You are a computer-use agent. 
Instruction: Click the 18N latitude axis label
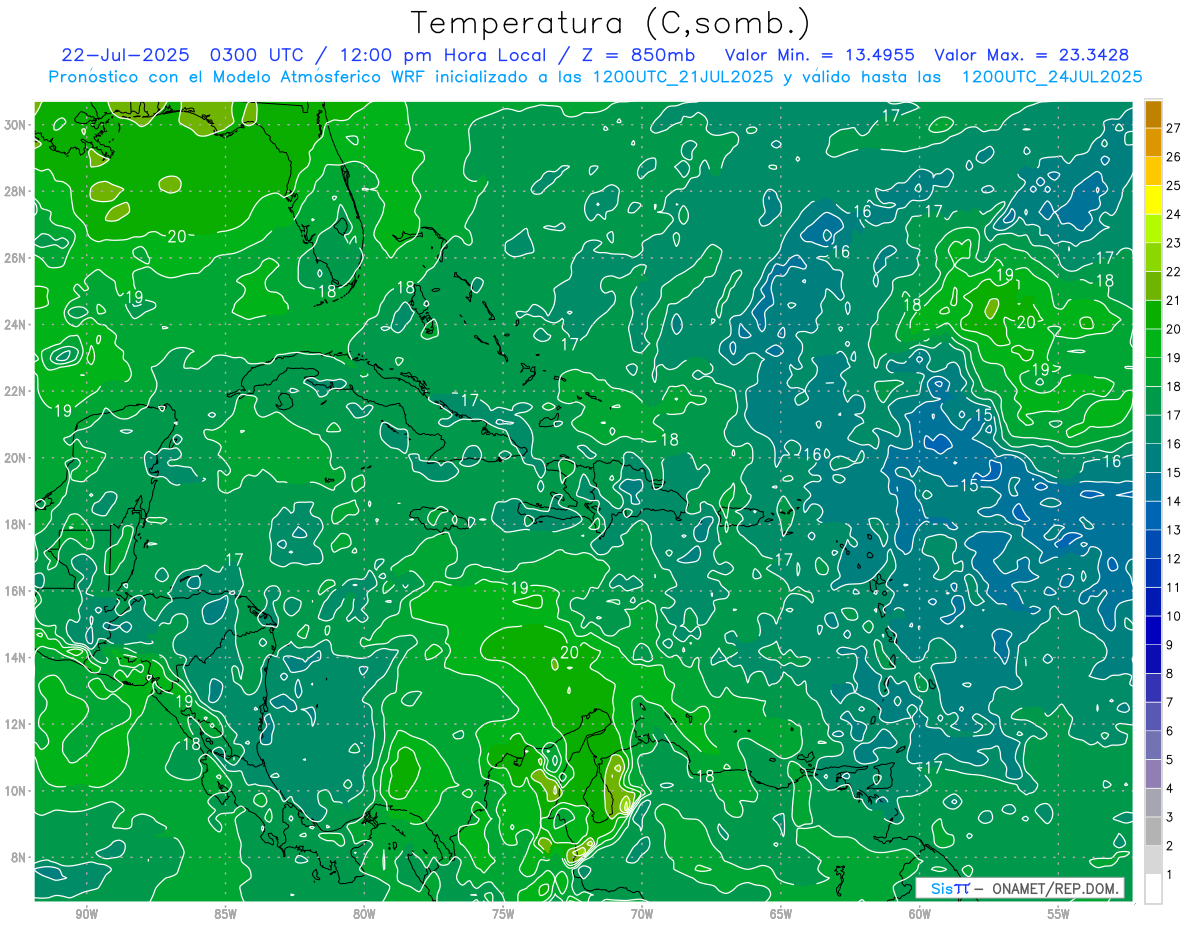point(15,524)
